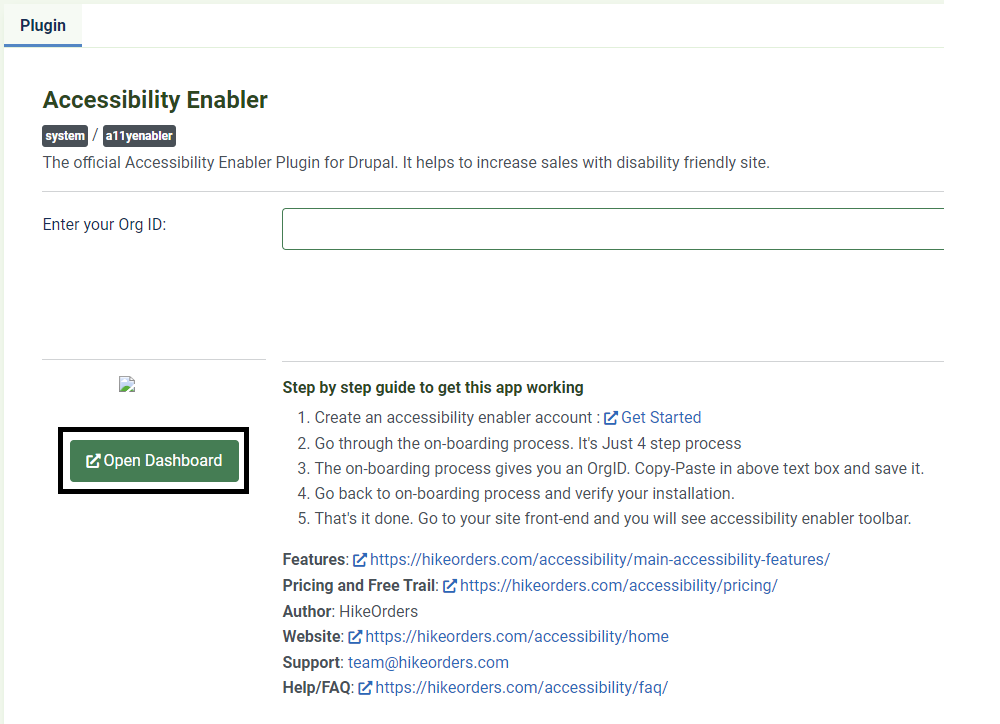This screenshot has height=724, width=1000.
Task: Click the broken image above Open Dashboard
Action: (127, 384)
